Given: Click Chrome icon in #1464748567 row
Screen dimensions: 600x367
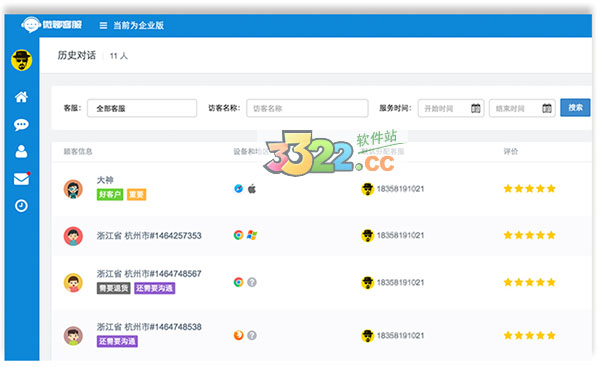Looking at the screenshot, I should (238, 282).
